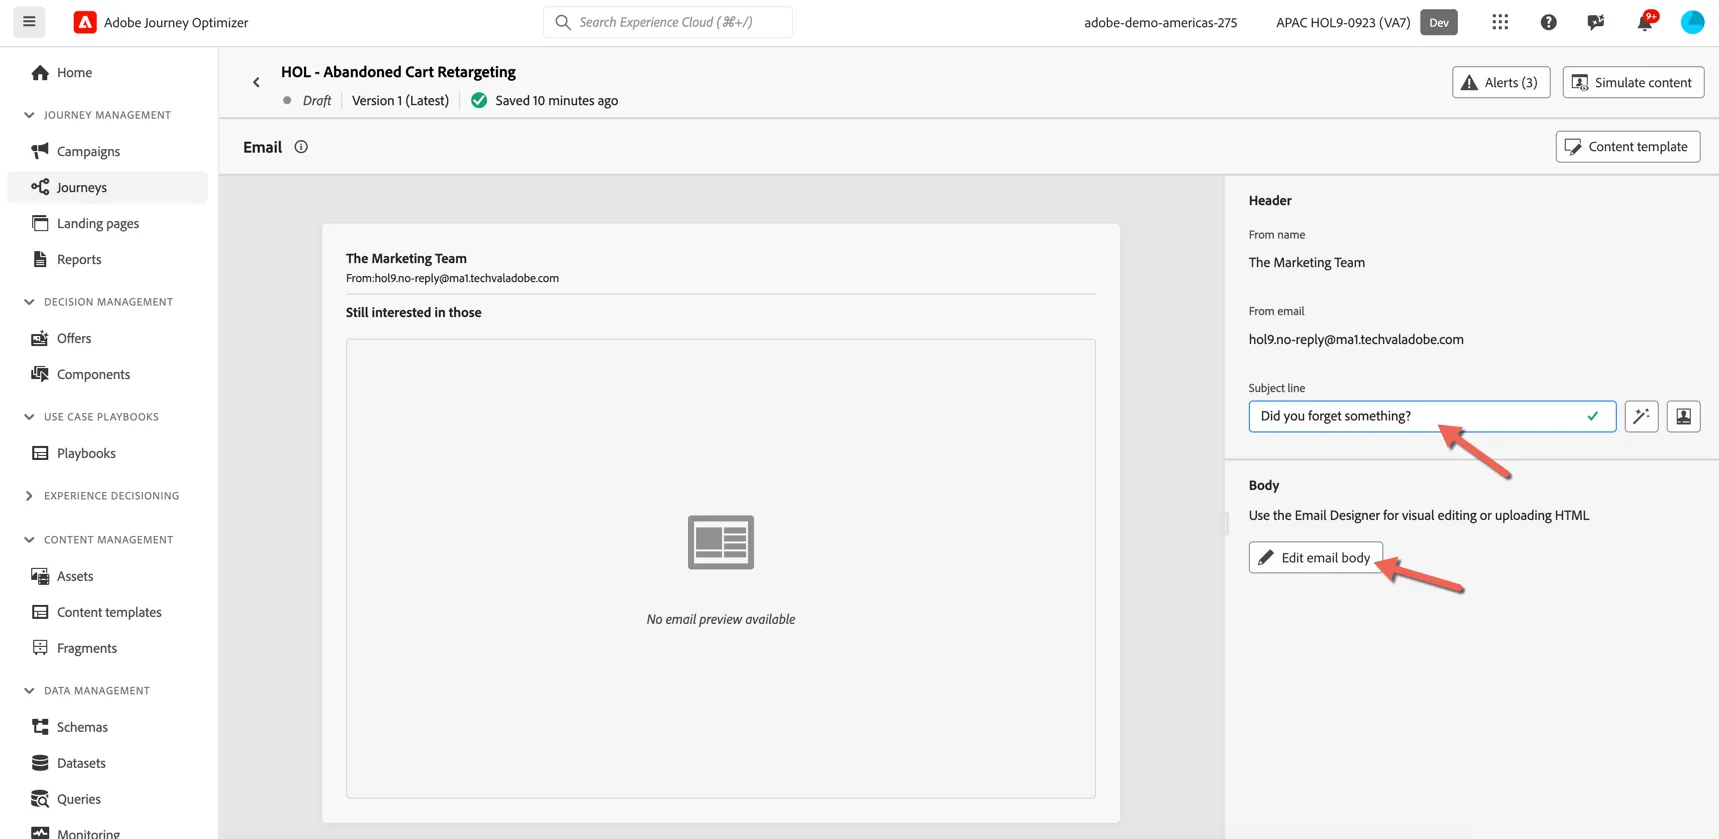Collapse the Data Management section

(29, 691)
